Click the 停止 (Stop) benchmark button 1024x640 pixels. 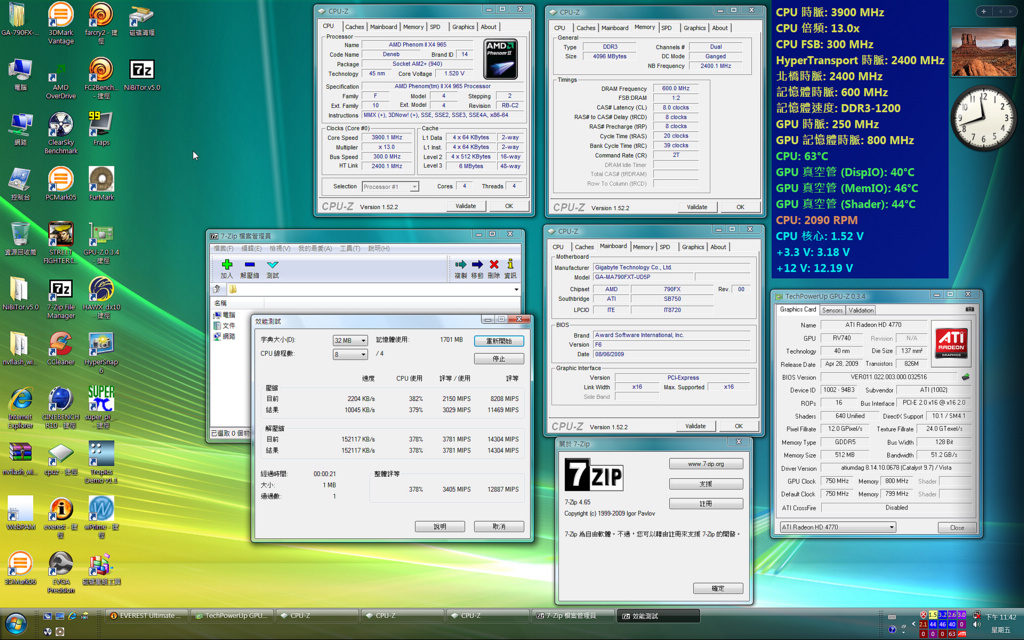499,359
